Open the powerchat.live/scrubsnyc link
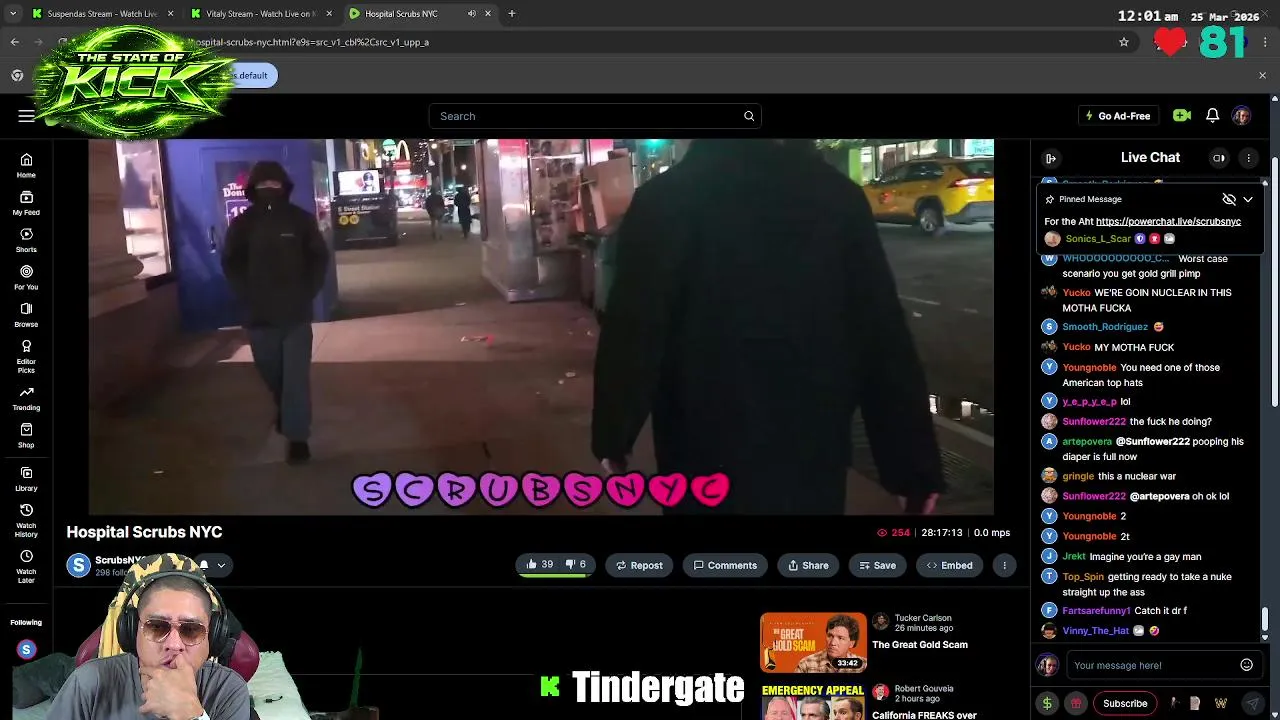Screen dimensions: 1280x720 [x=1168, y=221]
